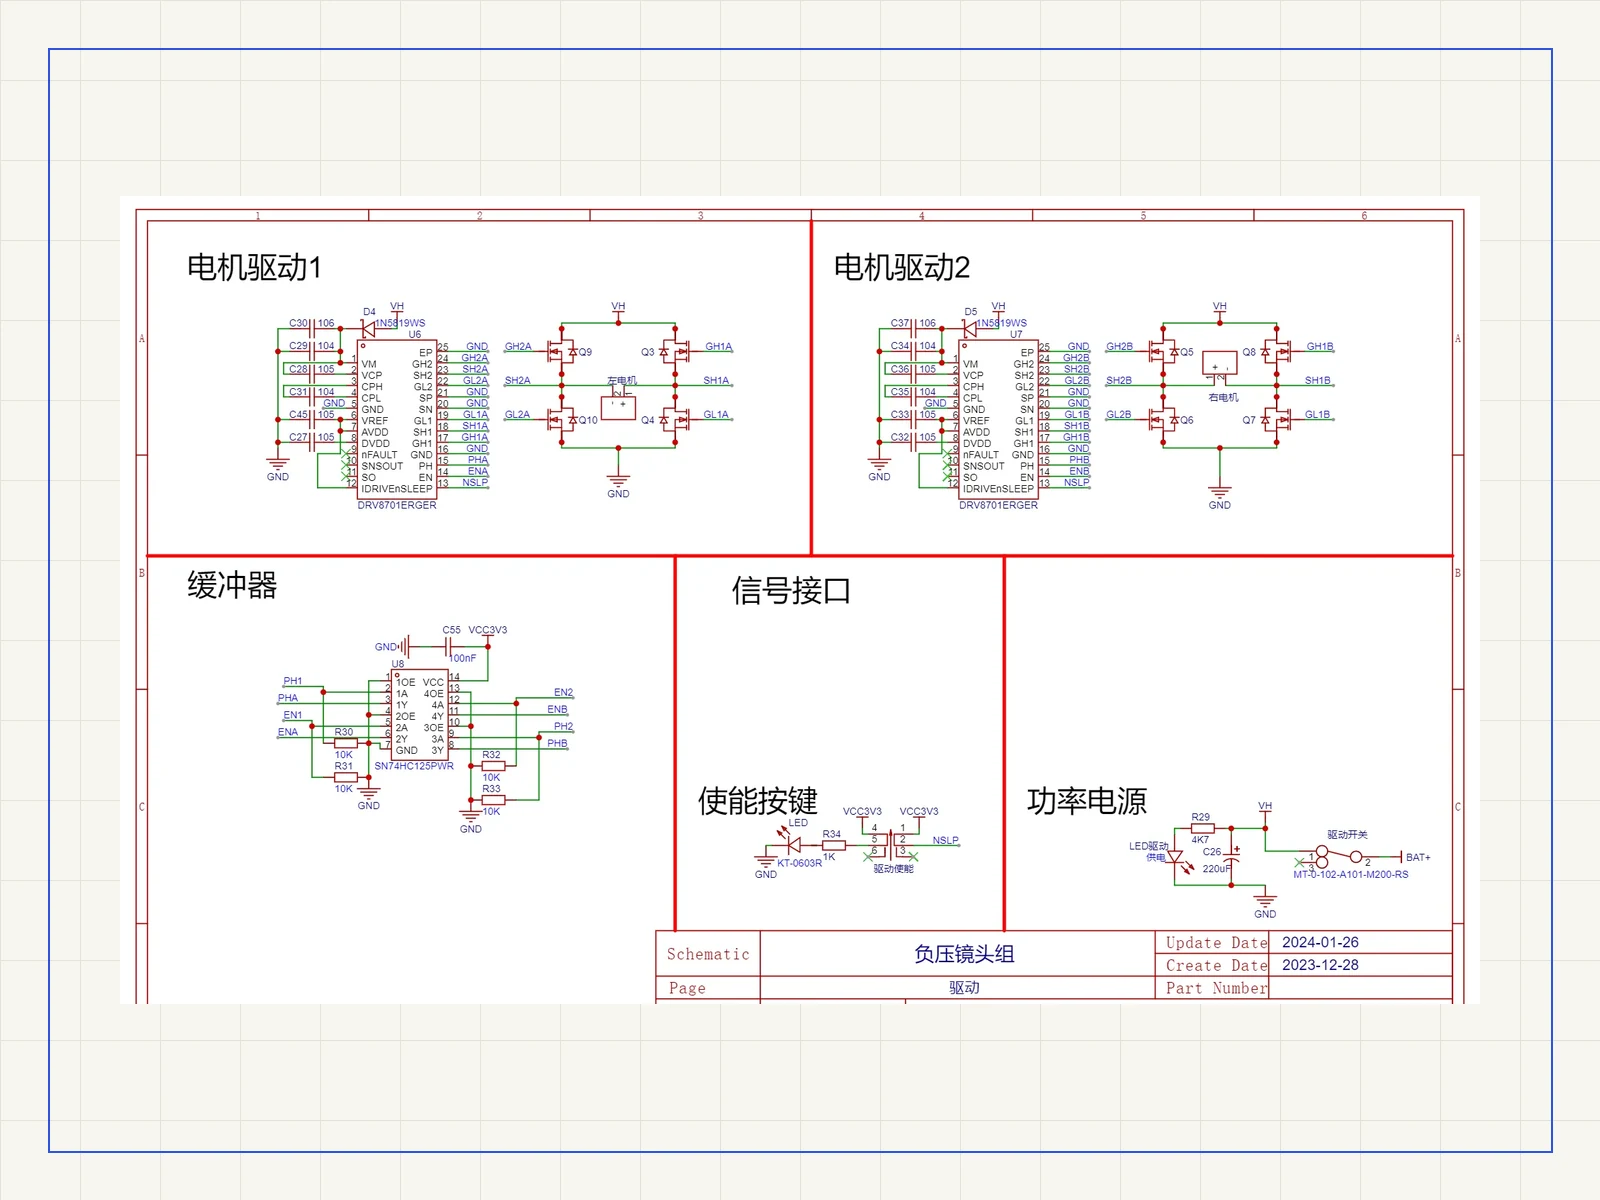This screenshot has height=1200, width=1600.
Task: Click the 负压镜头组 schematic name
Action: tap(964, 954)
